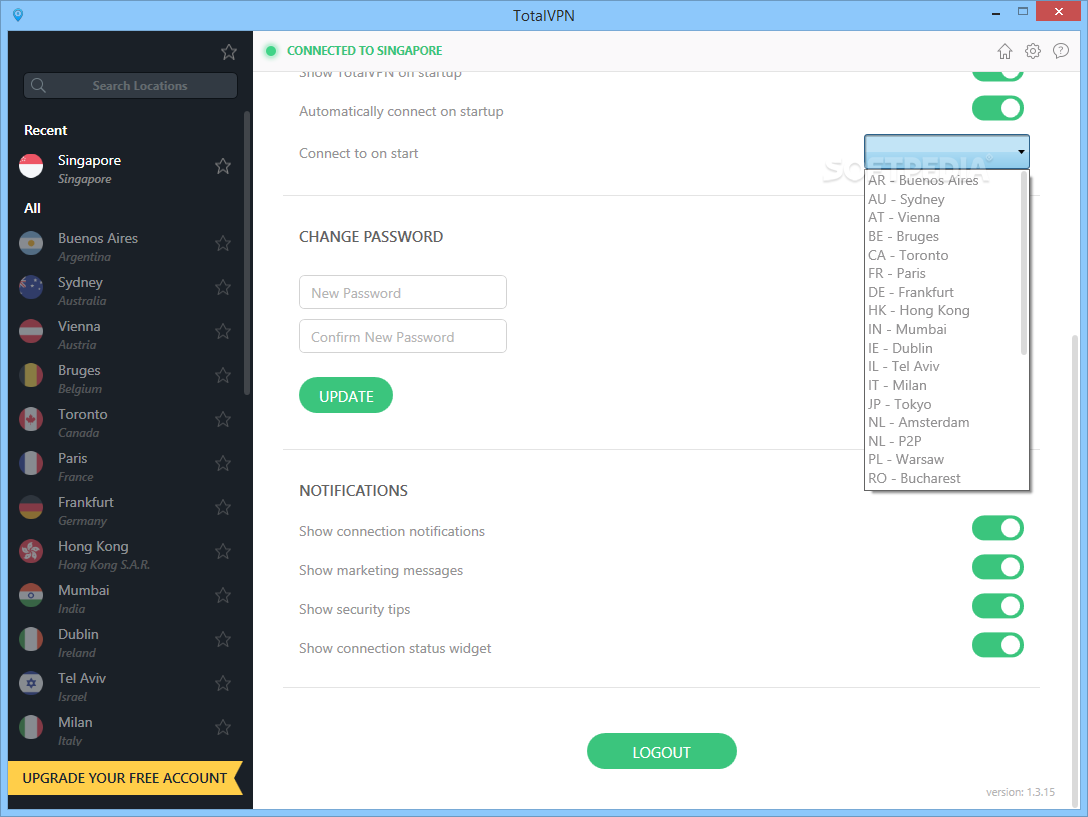Viewport: 1088px width, 817px height.
Task: Click the UPDATE password button
Action: [346, 396]
